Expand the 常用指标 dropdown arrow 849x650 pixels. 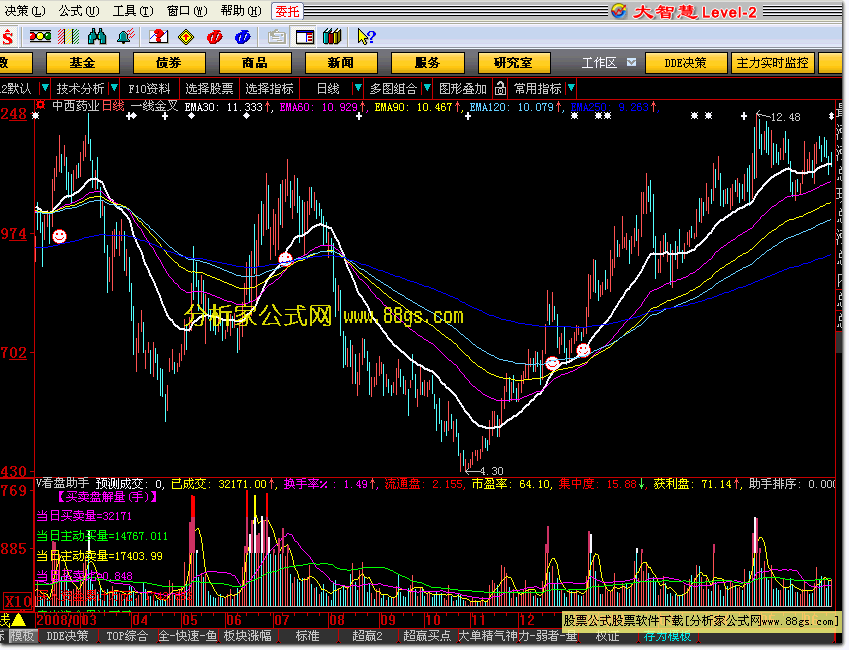571,88
